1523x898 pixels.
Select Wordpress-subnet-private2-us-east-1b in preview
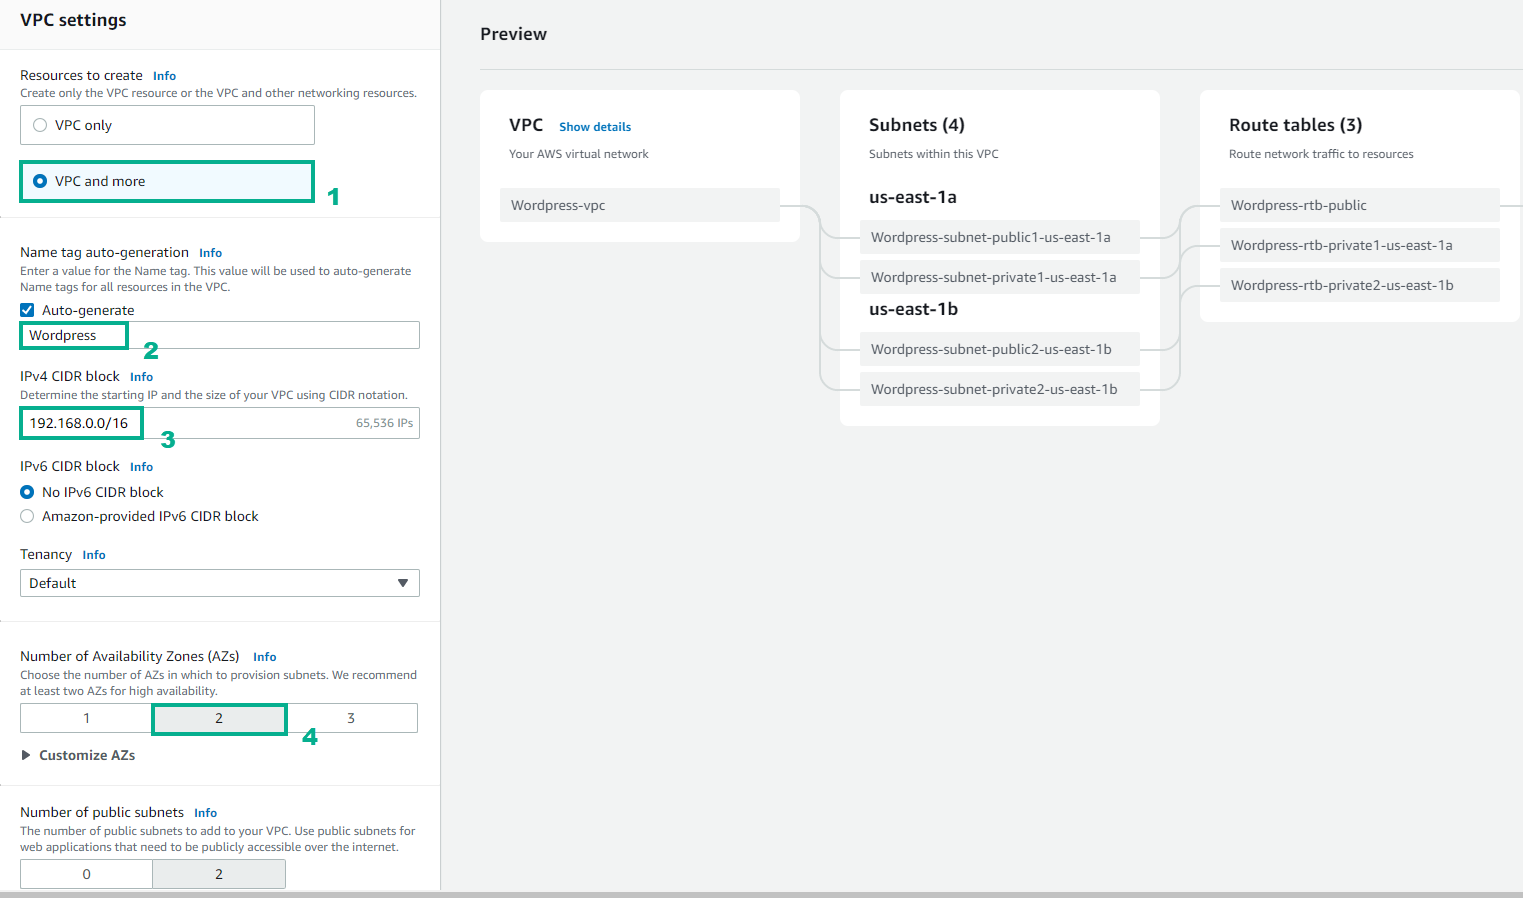pyautogui.click(x=1000, y=389)
